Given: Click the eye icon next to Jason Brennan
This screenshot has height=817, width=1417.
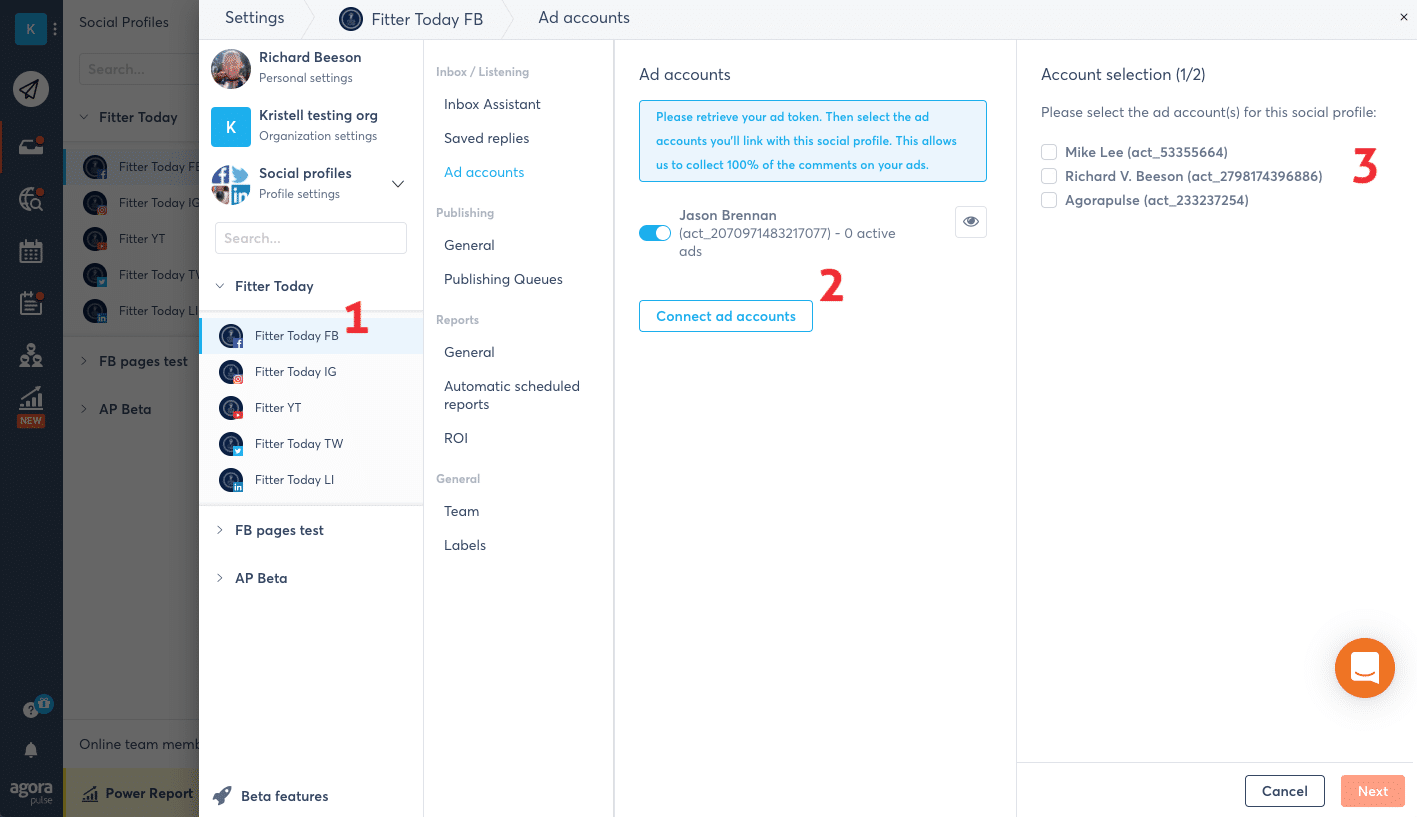Looking at the screenshot, I should coord(971,222).
